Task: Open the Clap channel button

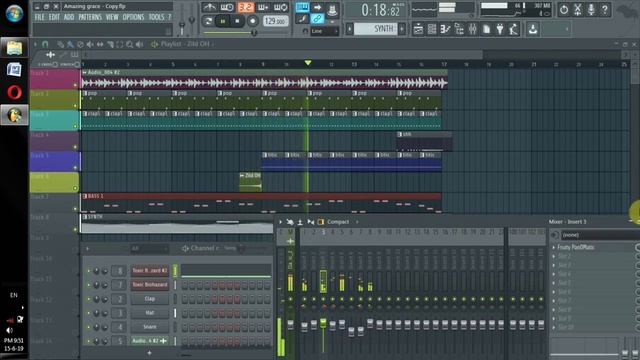Action: tap(150, 299)
